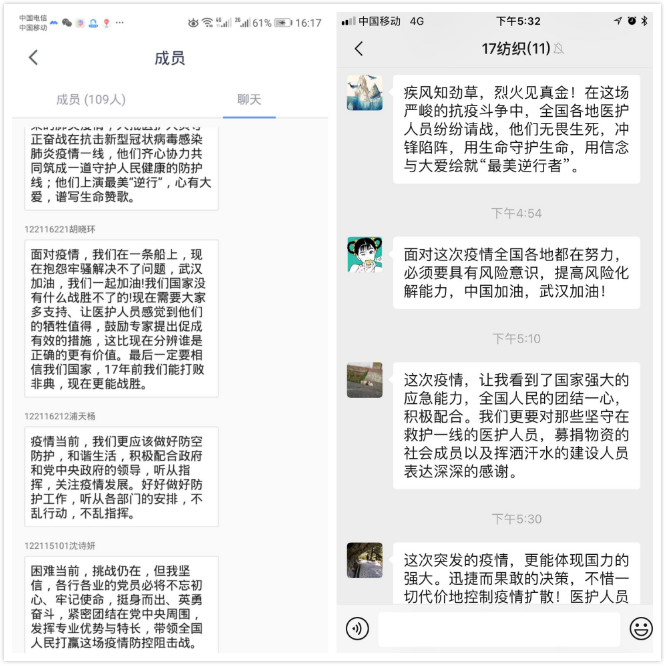Tap sender name 122115101沈诗妍

60,545
